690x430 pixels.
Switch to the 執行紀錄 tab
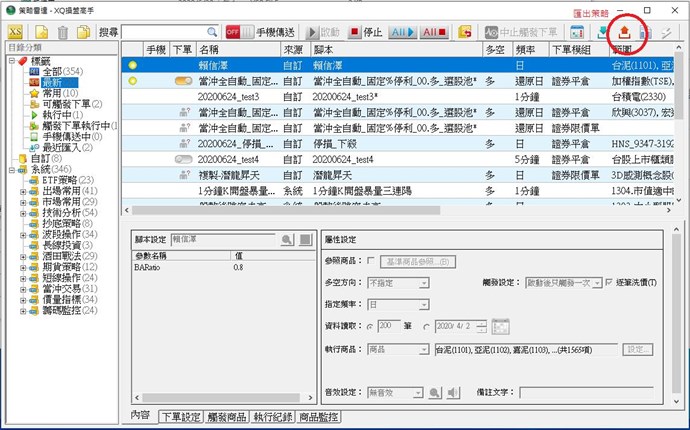coord(273,416)
